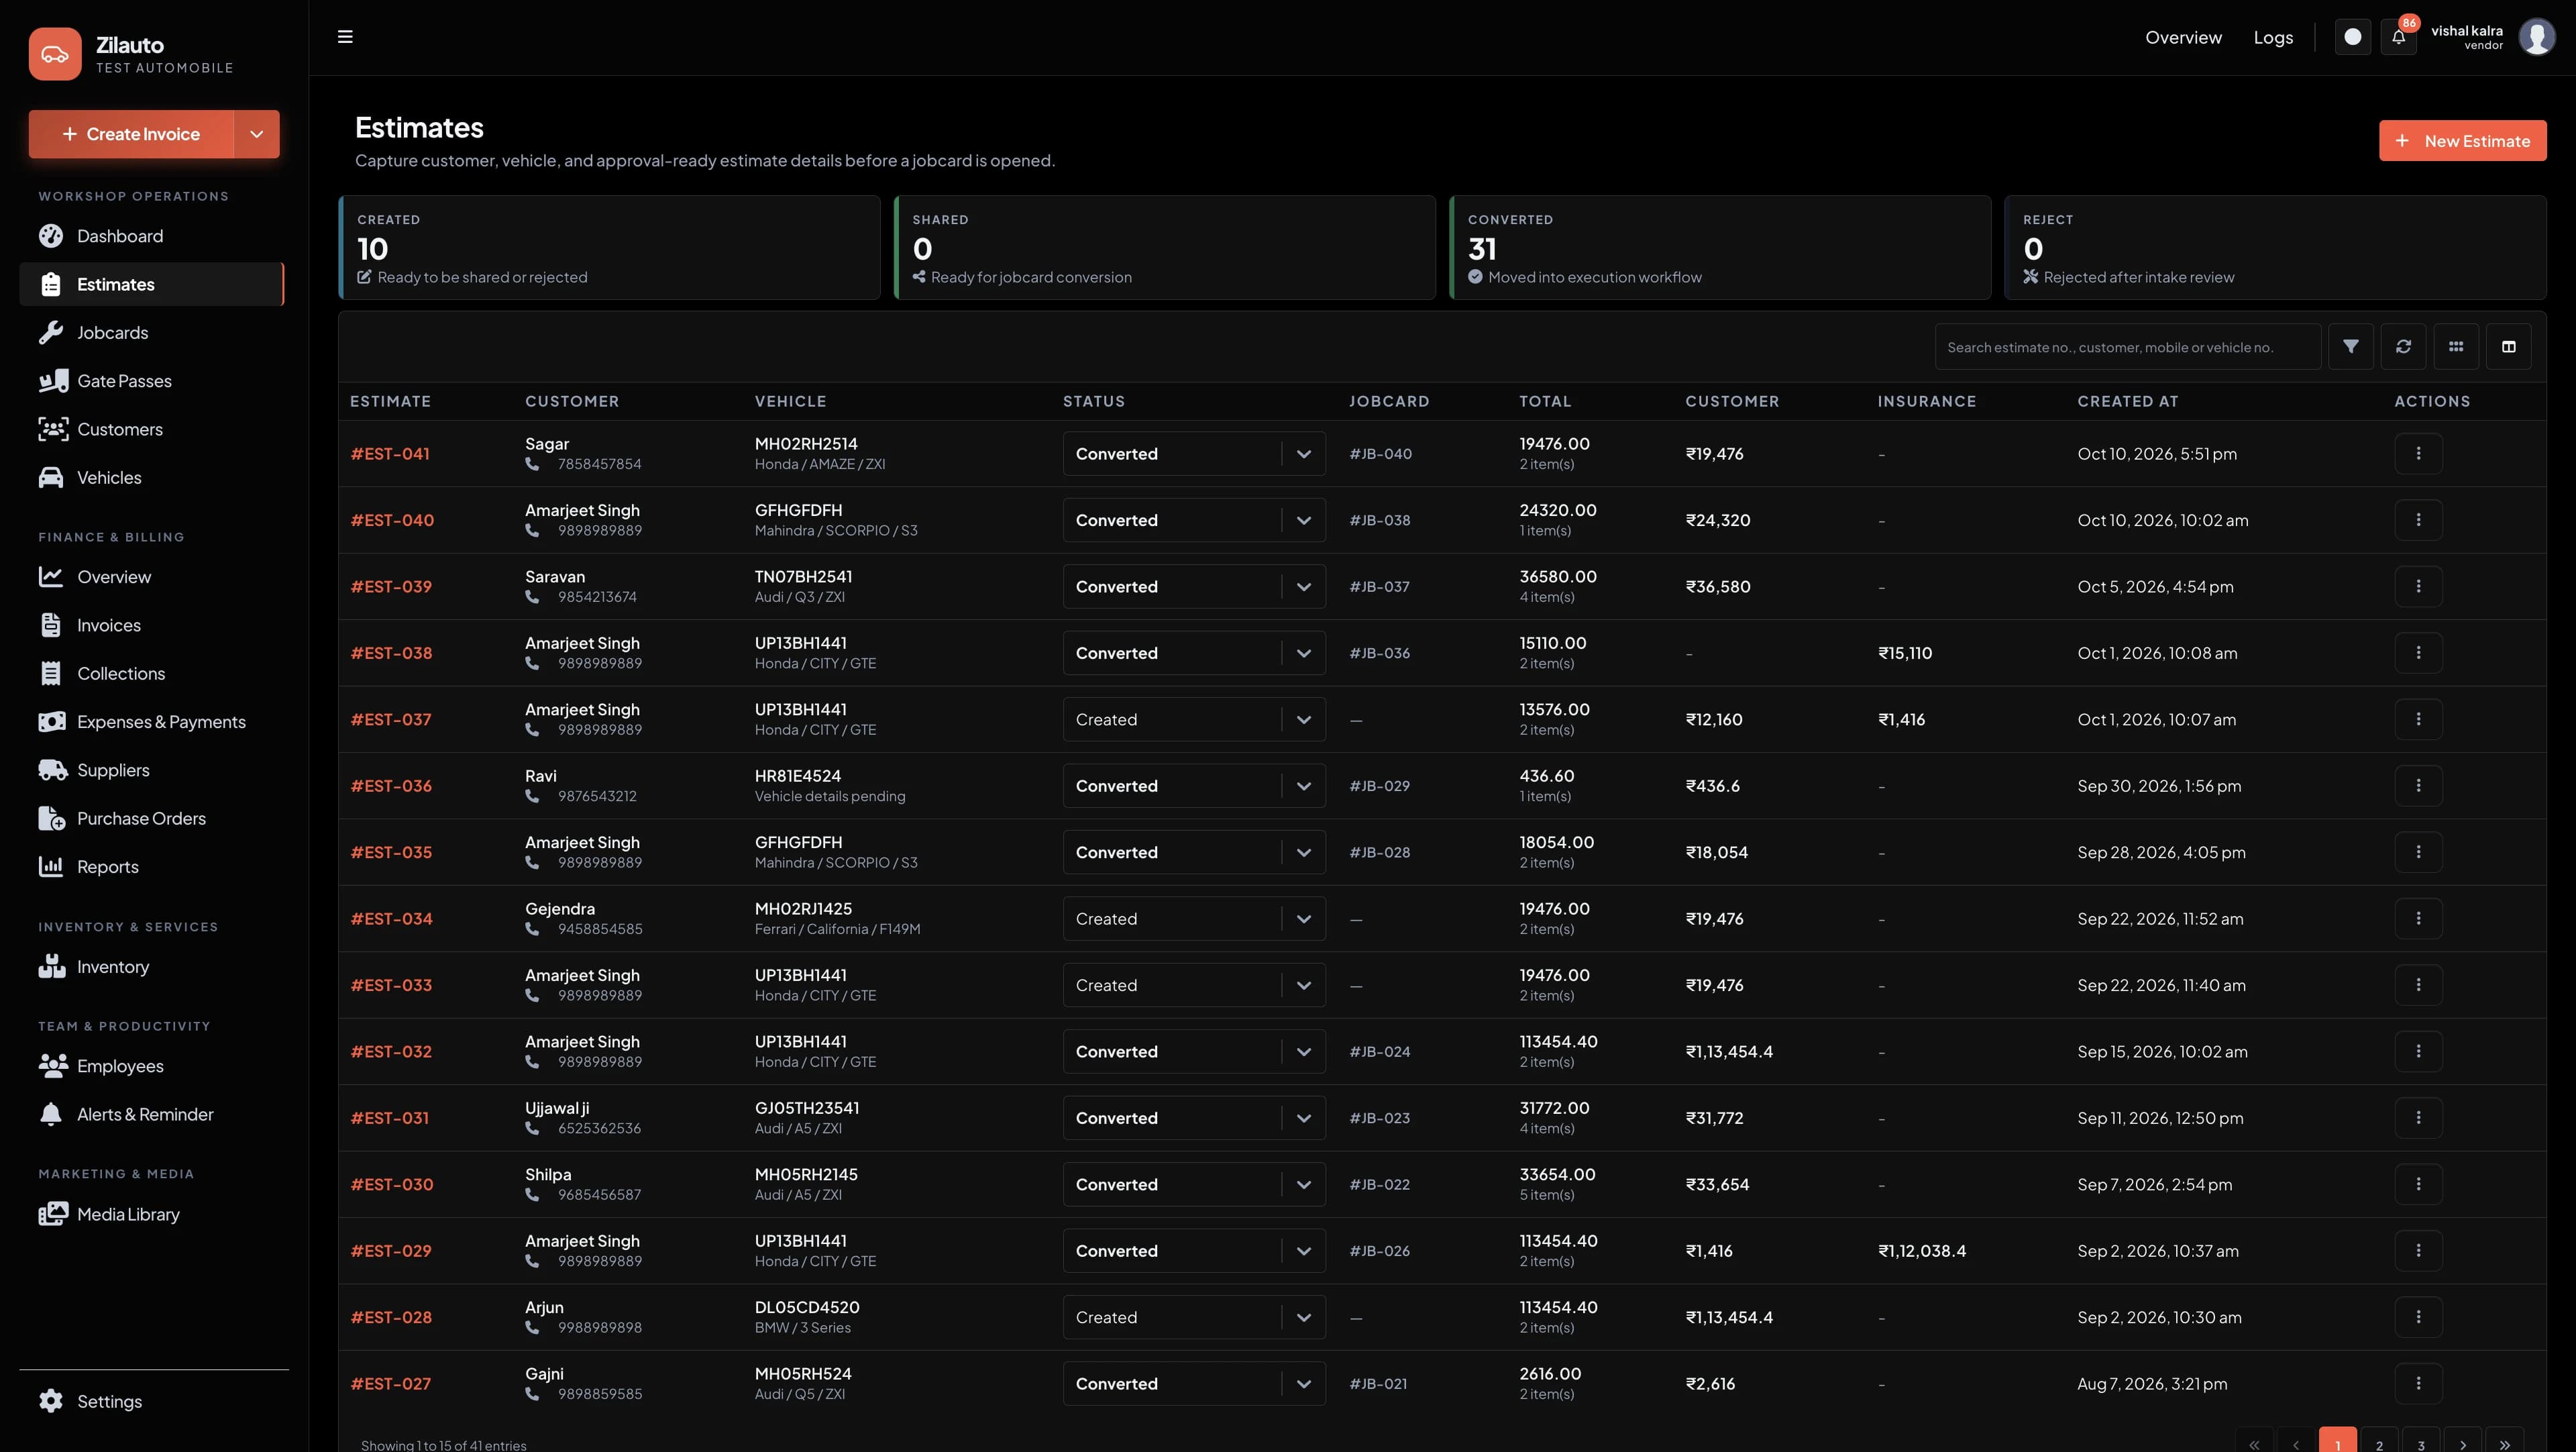The image size is (2576, 1452).
Task: Expand the Create Invoice dropdown arrow
Action: (257, 134)
